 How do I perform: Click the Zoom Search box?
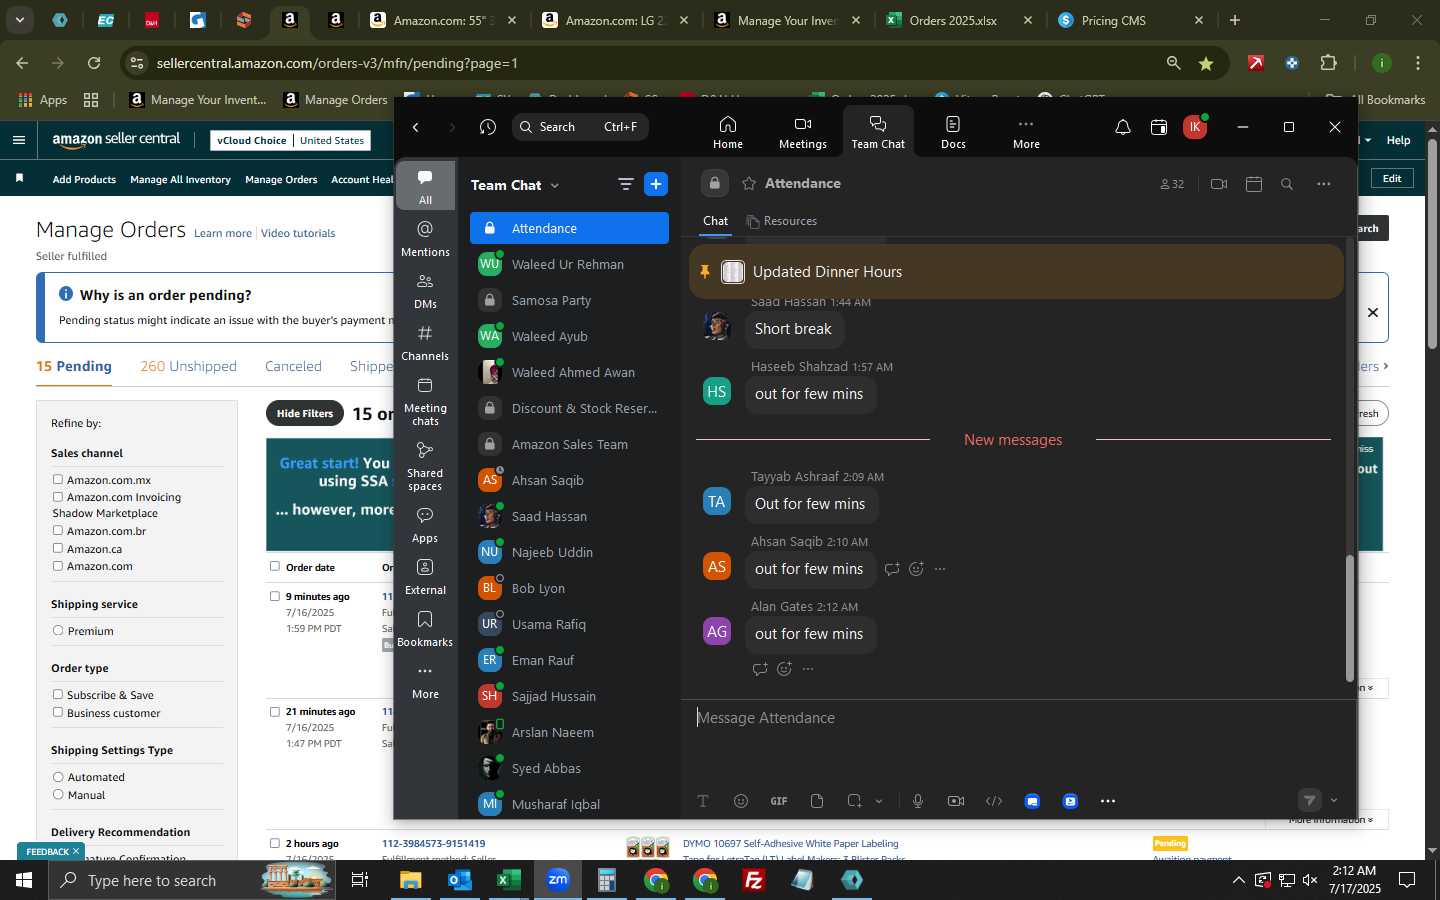[580, 127]
